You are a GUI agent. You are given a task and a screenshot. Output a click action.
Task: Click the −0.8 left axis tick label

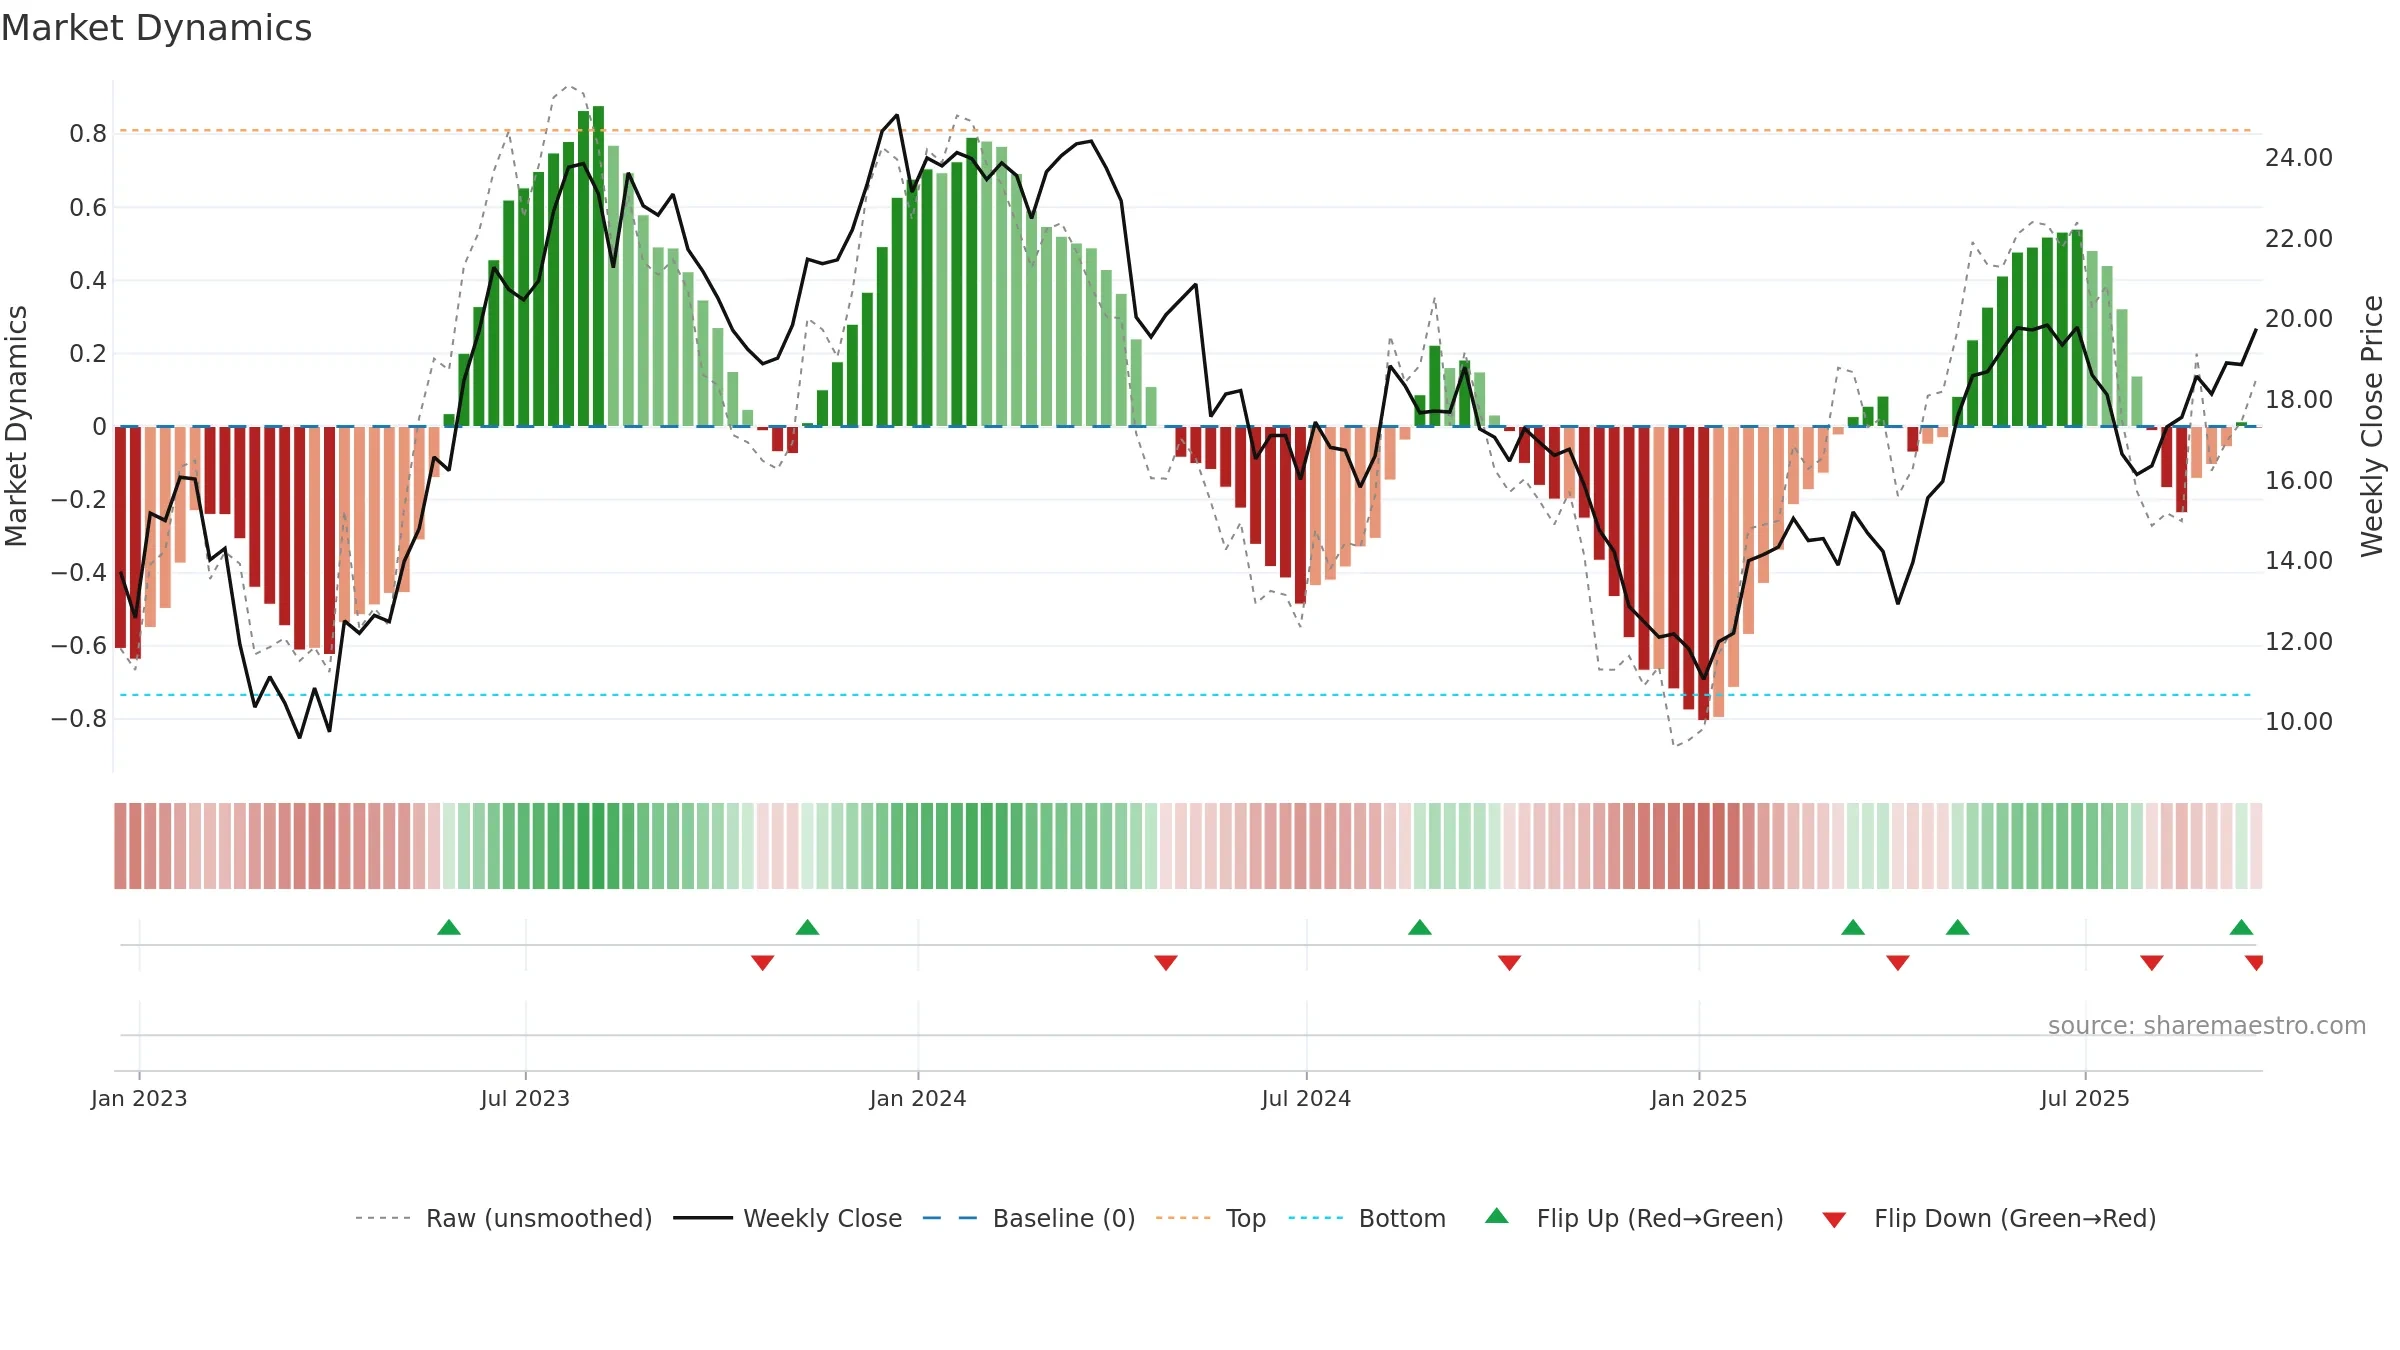coord(79,718)
